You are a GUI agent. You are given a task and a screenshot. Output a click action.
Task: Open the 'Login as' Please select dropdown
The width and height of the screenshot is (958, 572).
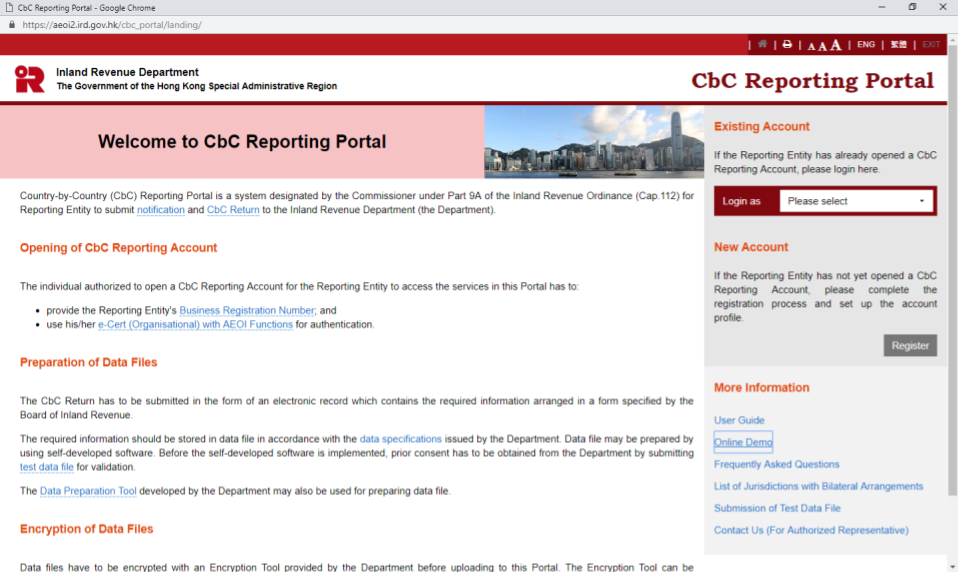[856, 201]
